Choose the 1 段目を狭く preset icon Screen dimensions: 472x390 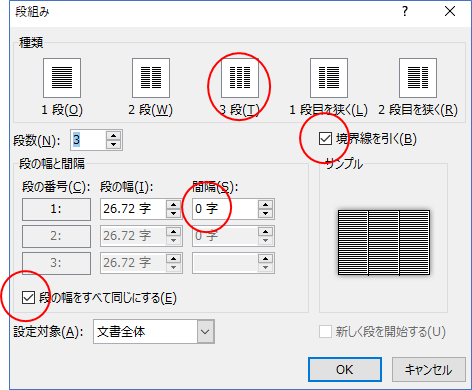click(x=329, y=78)
